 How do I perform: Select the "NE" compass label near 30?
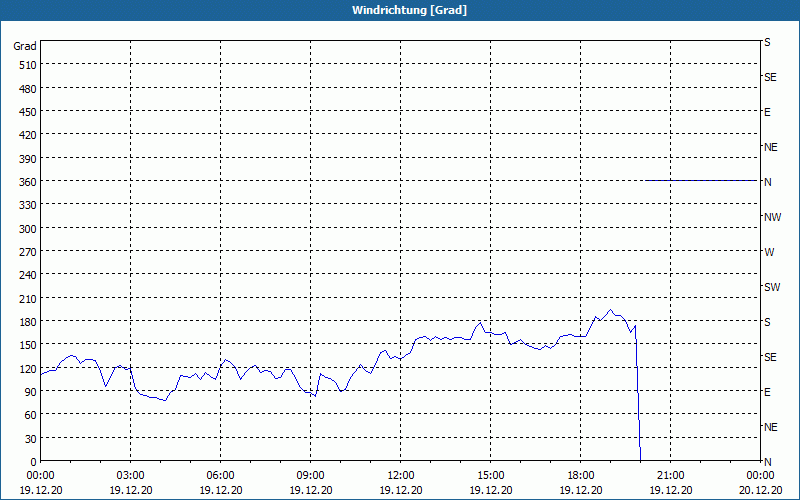[x=770, y=427]
